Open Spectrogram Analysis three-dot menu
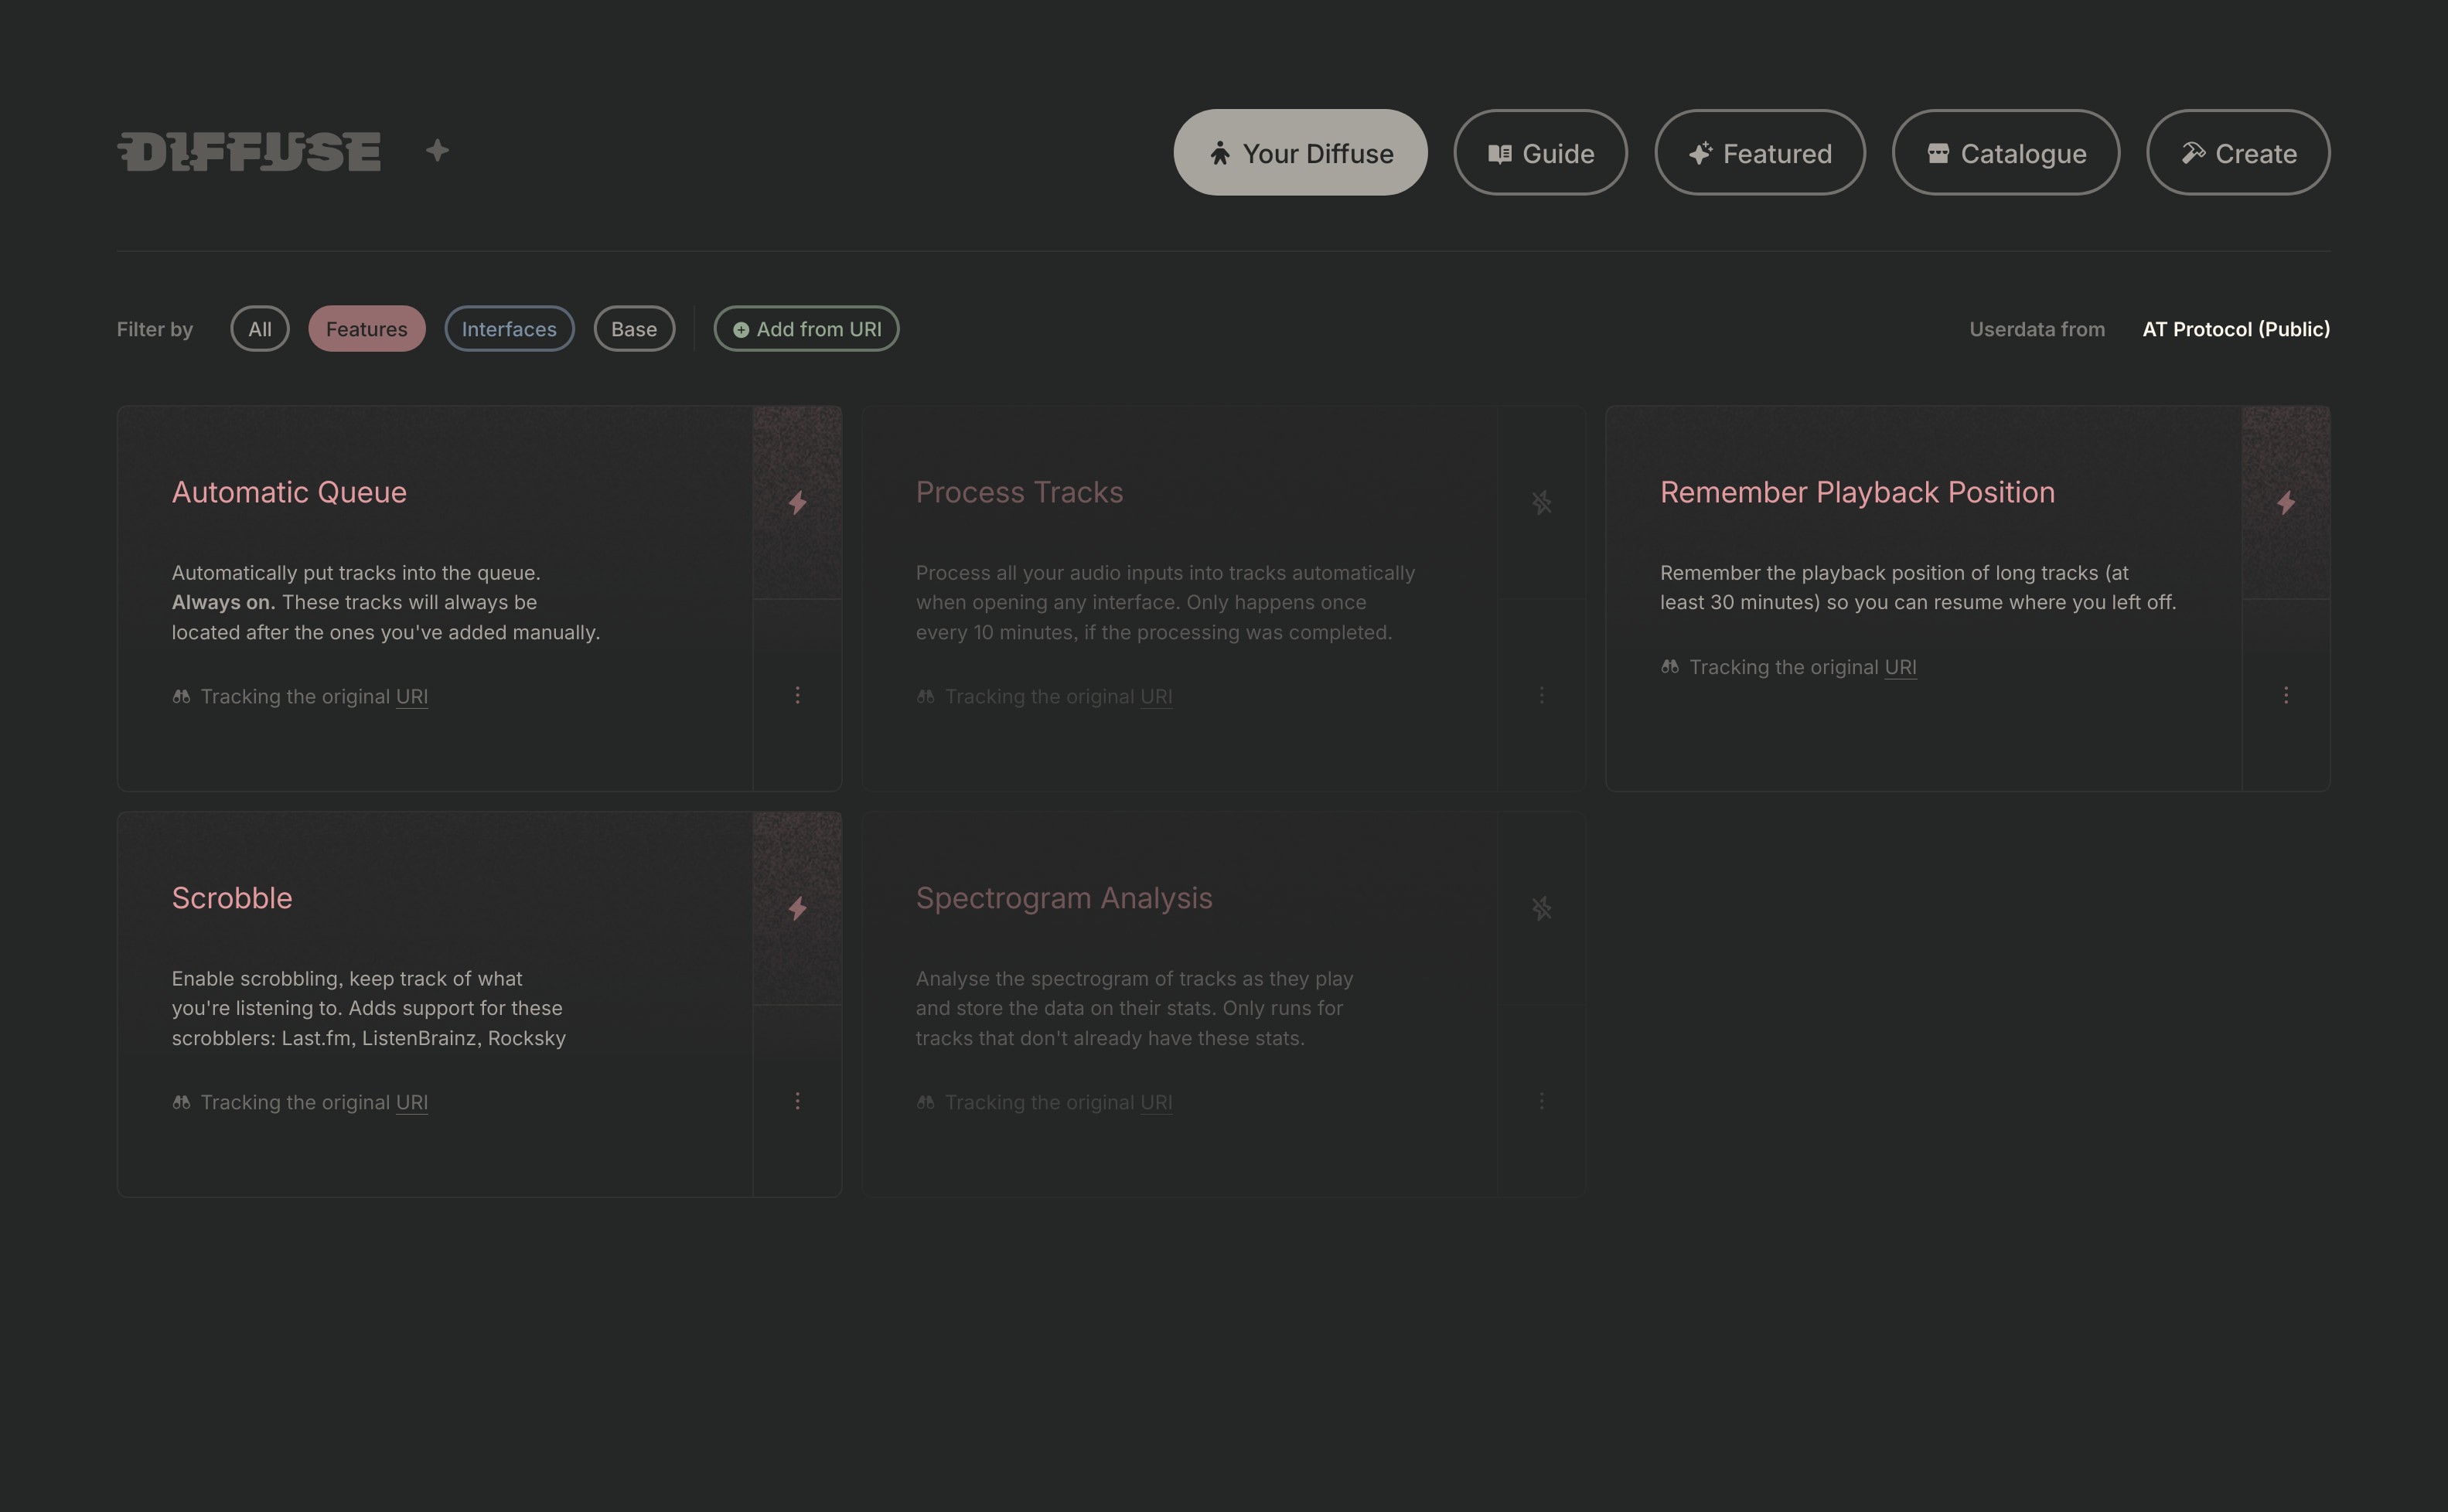Viewport: 2448px width, 1512px height. pyautogui.click(x=1541, y=1101)
